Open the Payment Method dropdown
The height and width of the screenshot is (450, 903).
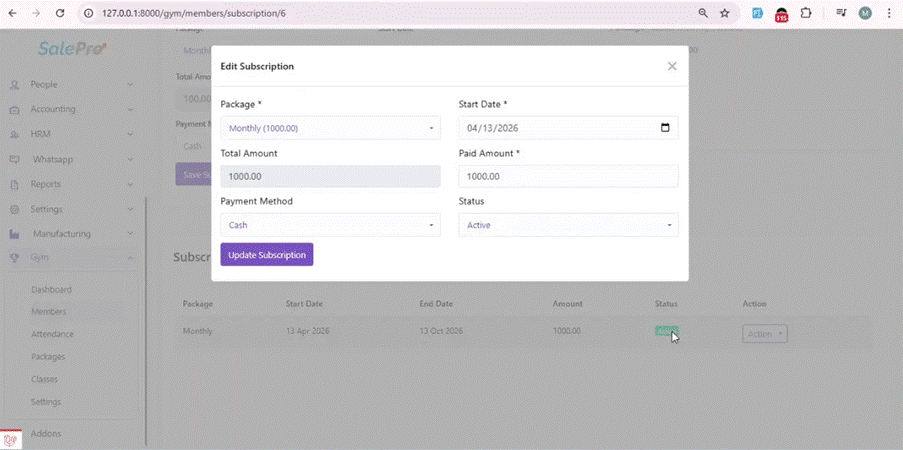point(330,225)
